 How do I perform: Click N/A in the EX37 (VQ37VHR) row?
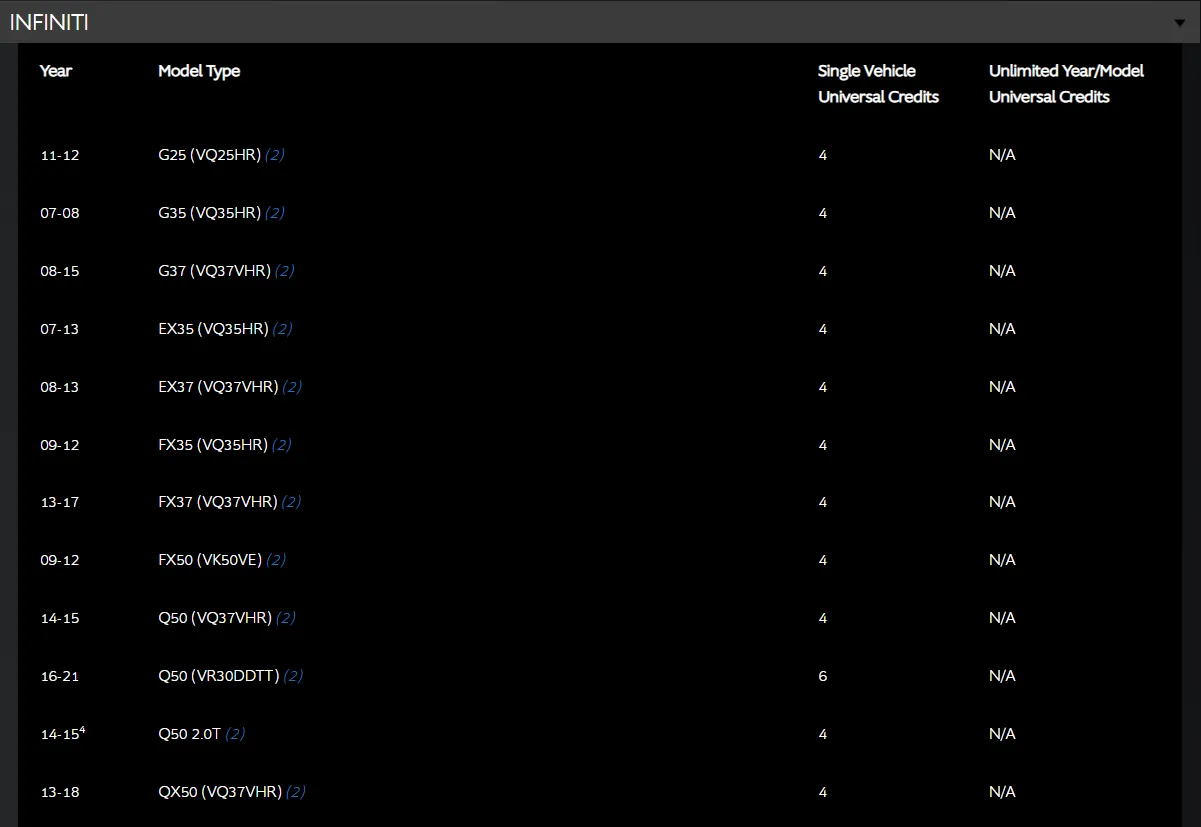(x=1002, y=387)
